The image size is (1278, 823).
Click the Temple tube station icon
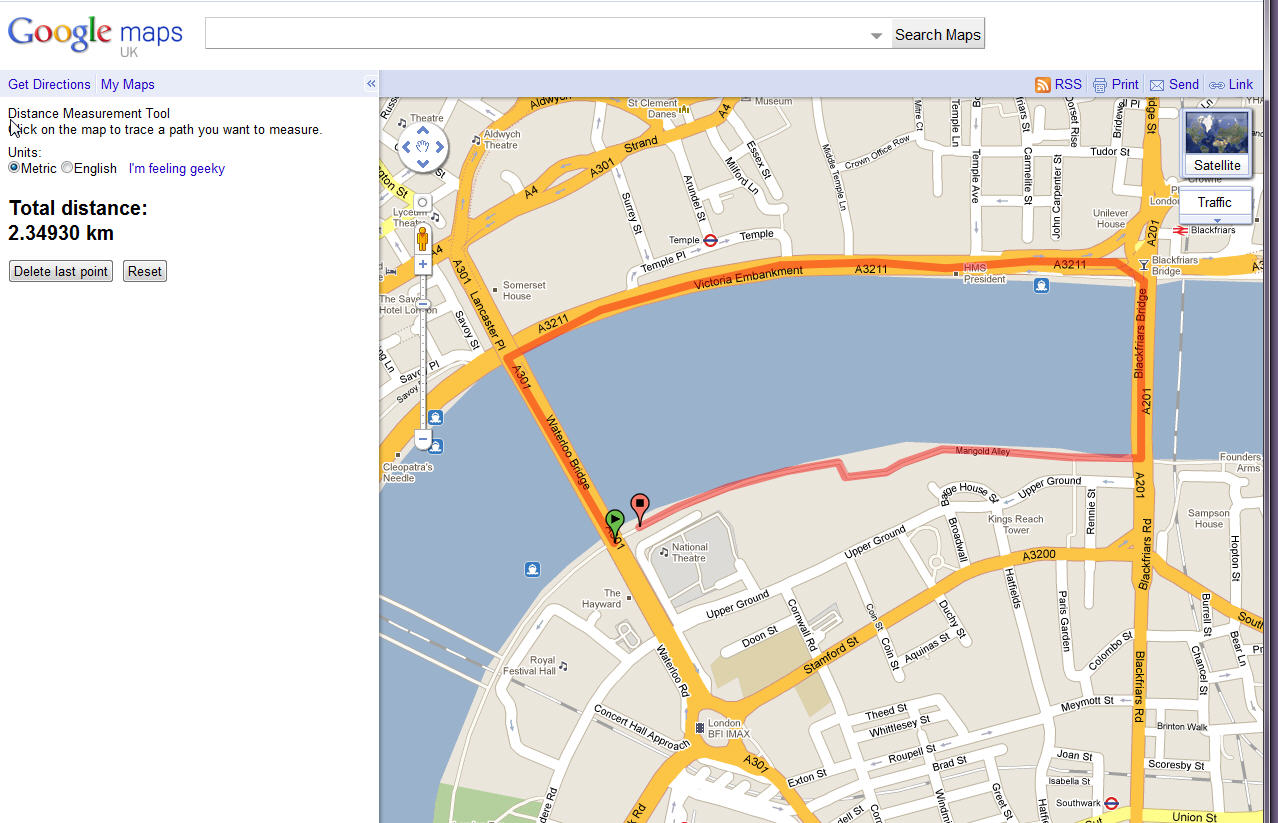click(710, 240)
